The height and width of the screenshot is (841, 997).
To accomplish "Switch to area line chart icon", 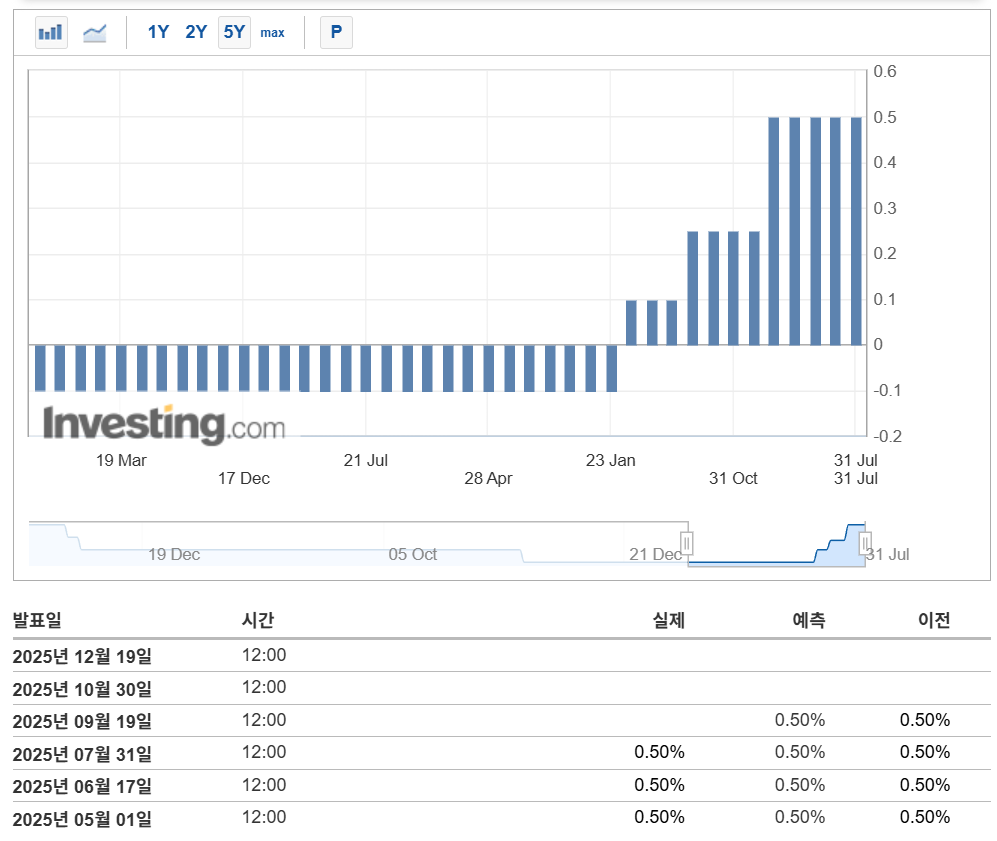I will (x=95, y=32).
